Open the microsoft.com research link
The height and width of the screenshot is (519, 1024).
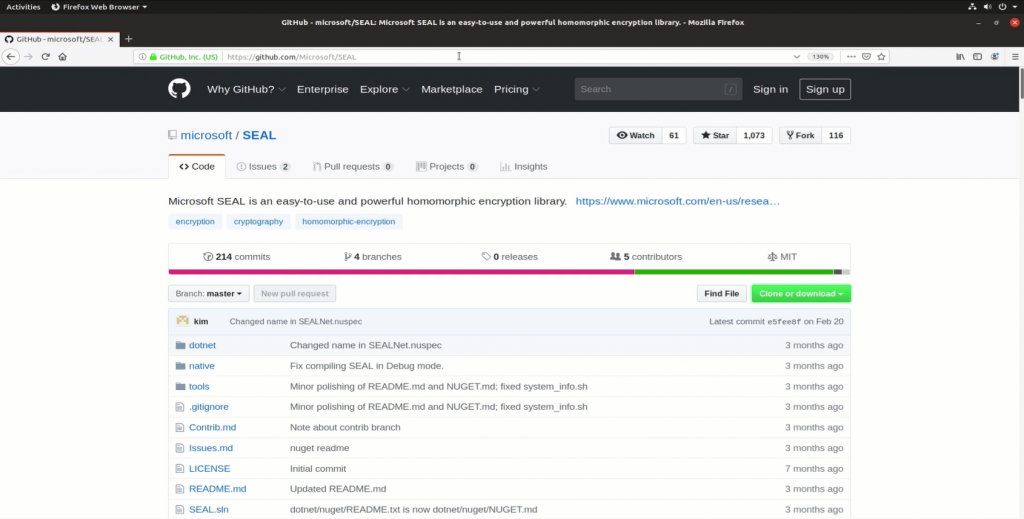coord(678,201)
